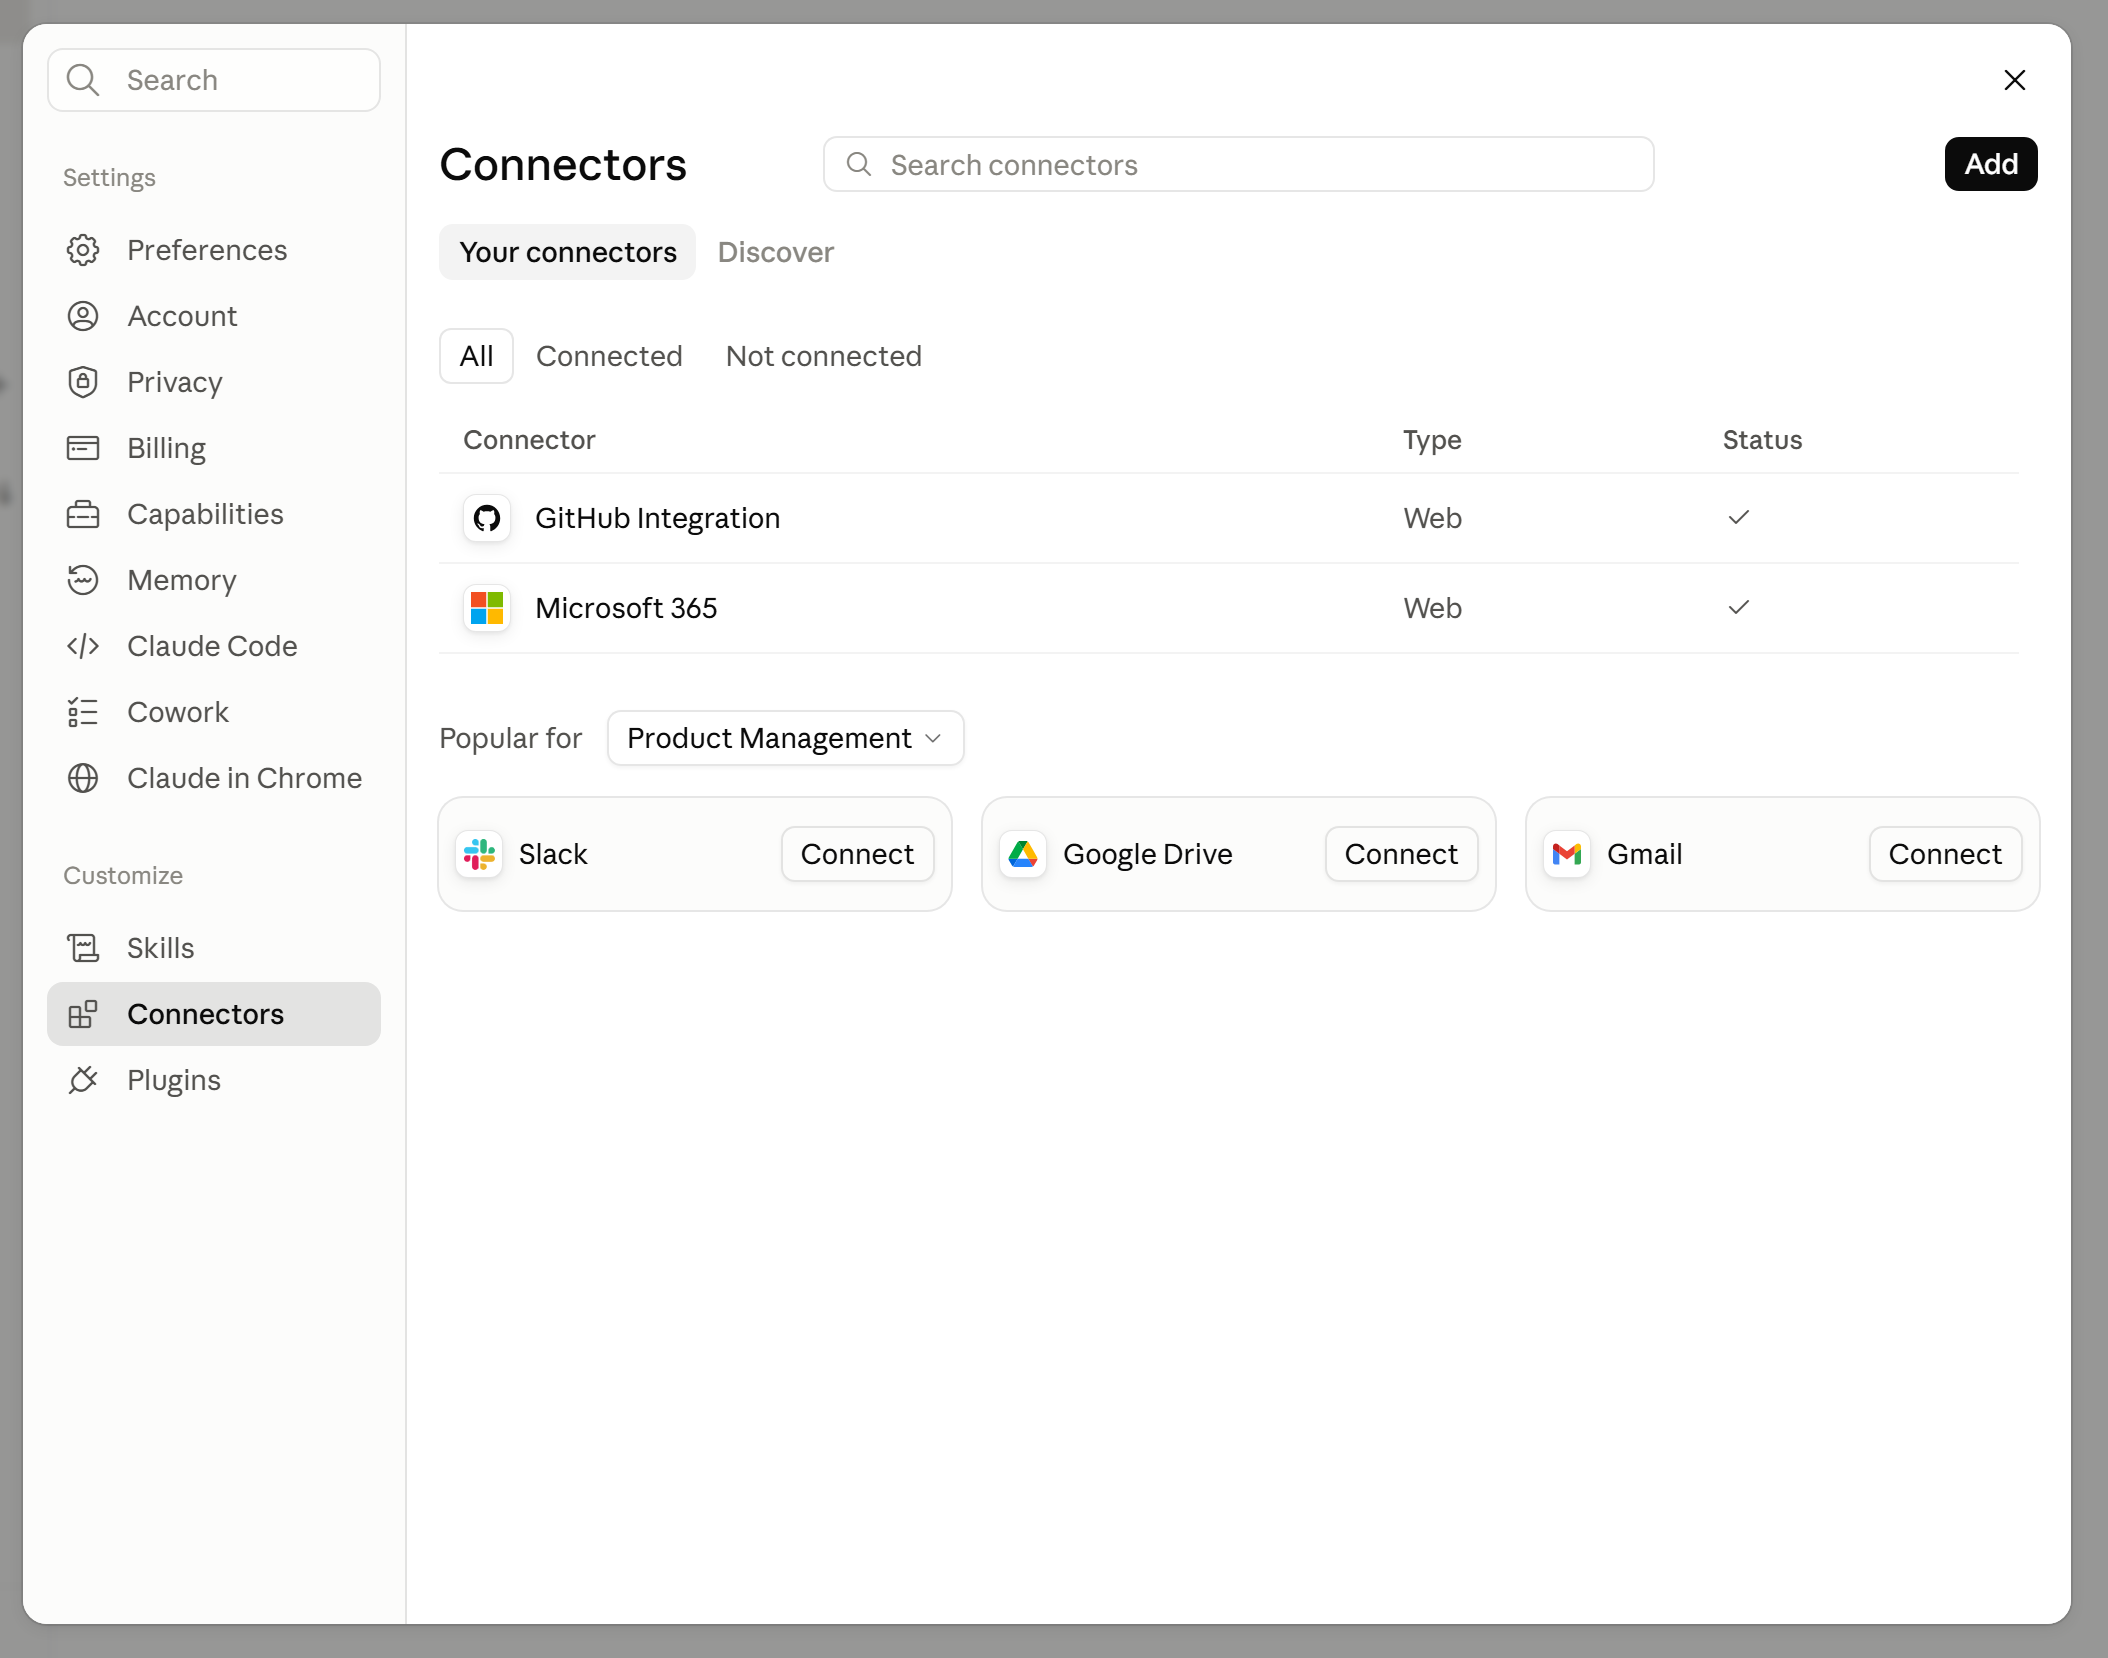
Task: Connect the Google Drive connector
Action: [1401, 854]
